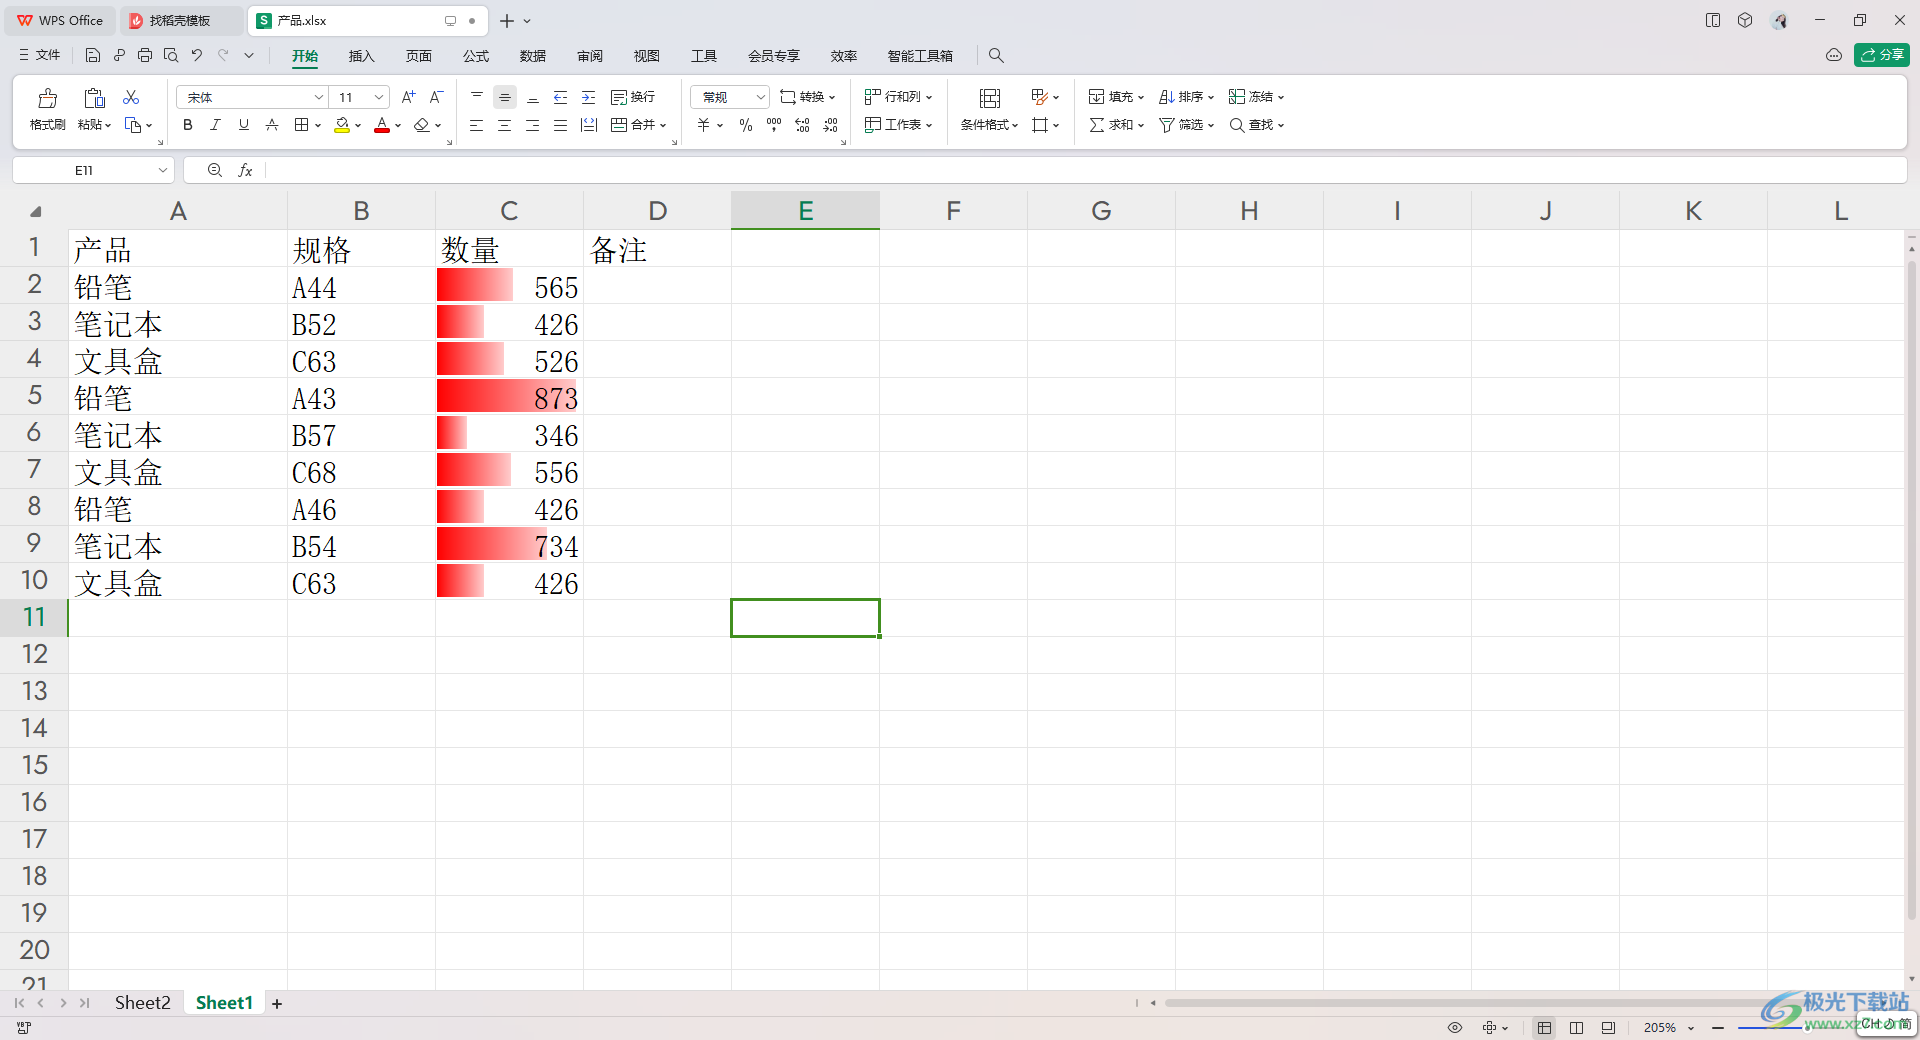The width and height of the screenshot is (1920, 1040).
Task: Click inside the formula bar input
Action: (x=1085, y=171)
